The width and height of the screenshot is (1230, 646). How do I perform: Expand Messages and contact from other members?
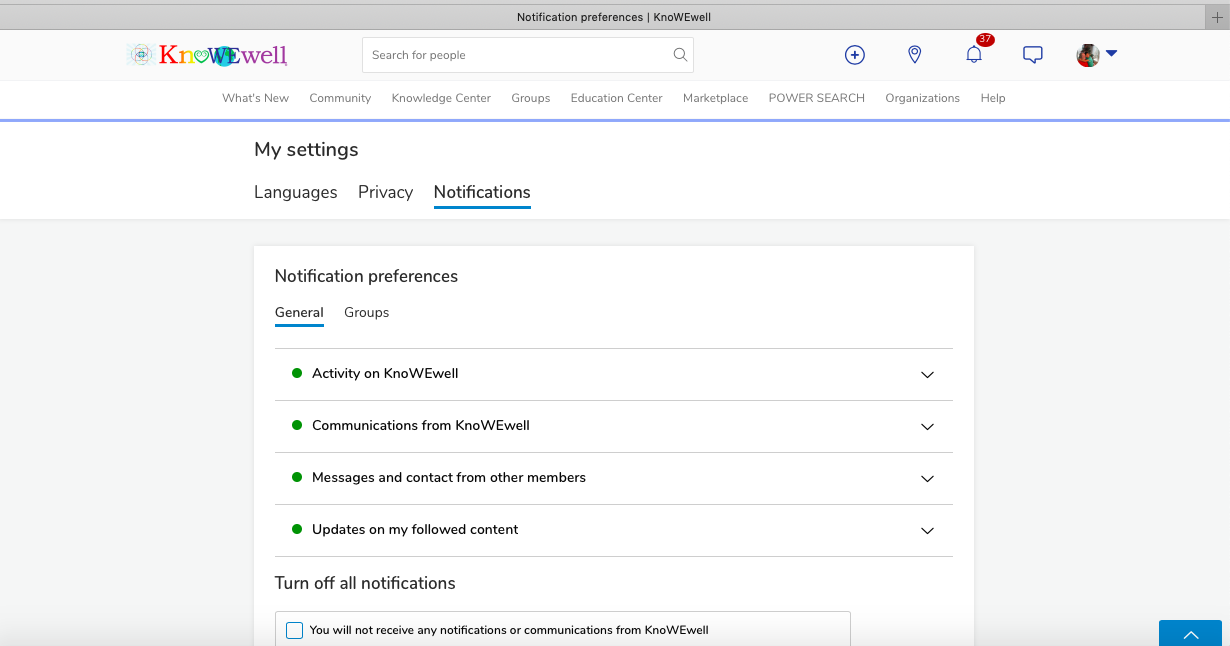(614, 478)
